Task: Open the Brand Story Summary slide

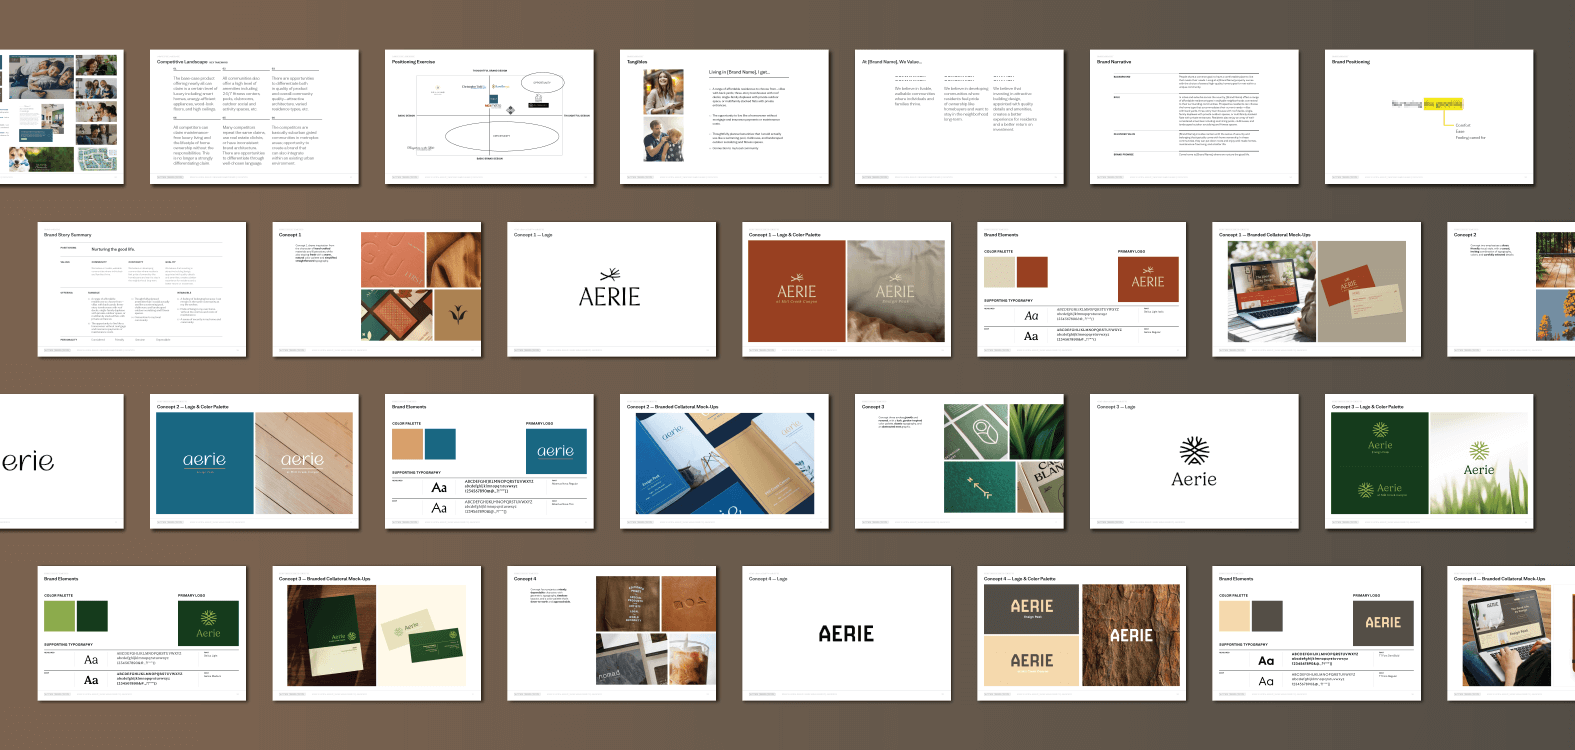Action: tap(142, 289)
